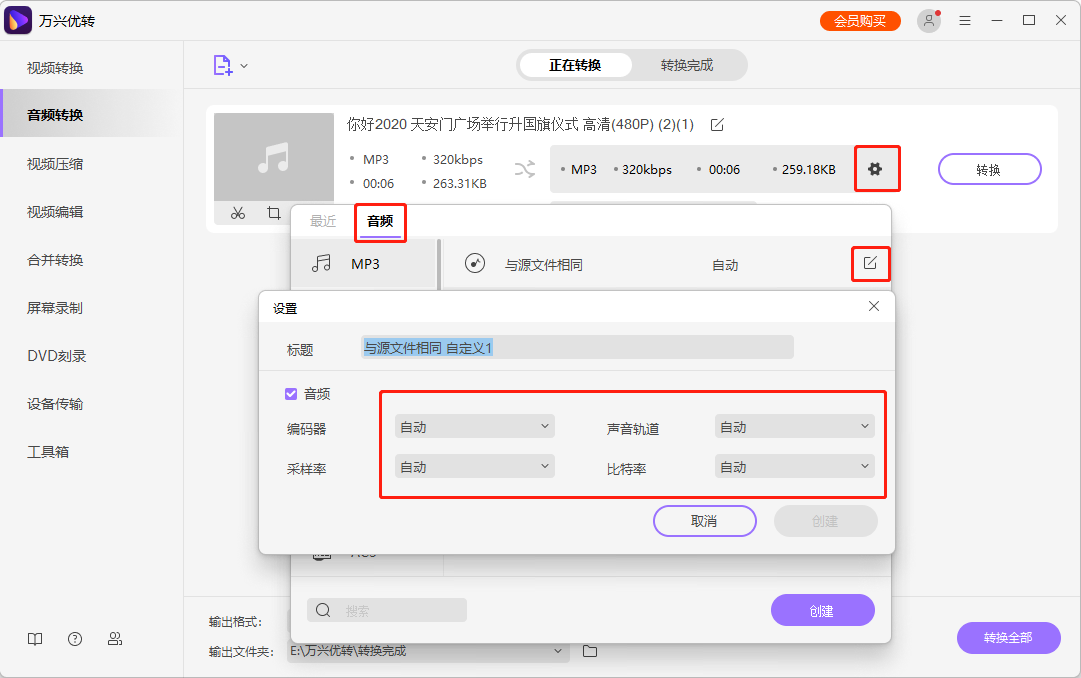Screen dimensions: 1081x678
Task: Open the output folder browse icon
Action: [589, 650]
